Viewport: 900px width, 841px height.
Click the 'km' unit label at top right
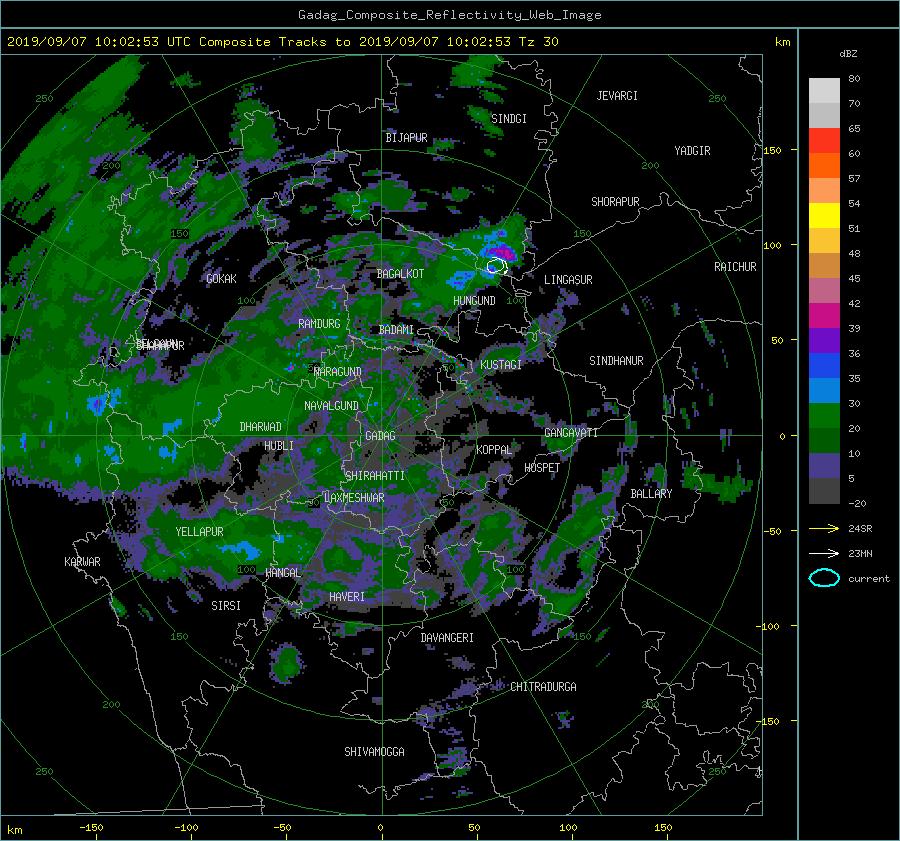pos(782,42)
